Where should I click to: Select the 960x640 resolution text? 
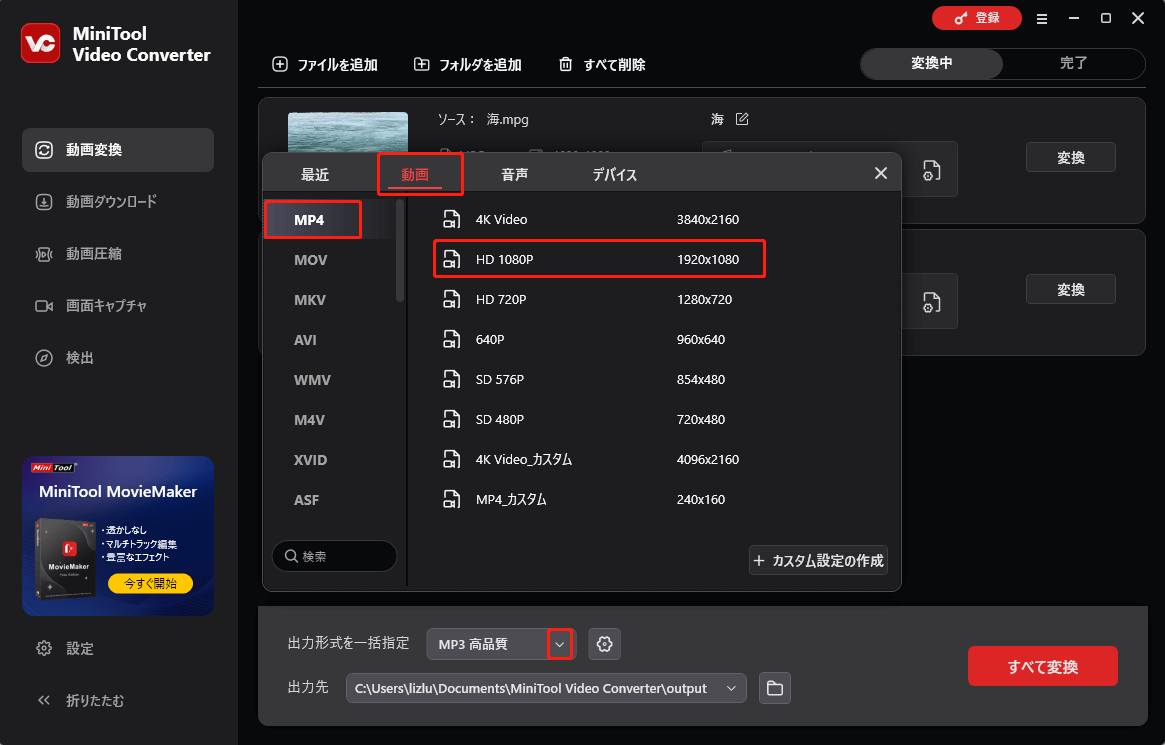[x=701, y=339]
